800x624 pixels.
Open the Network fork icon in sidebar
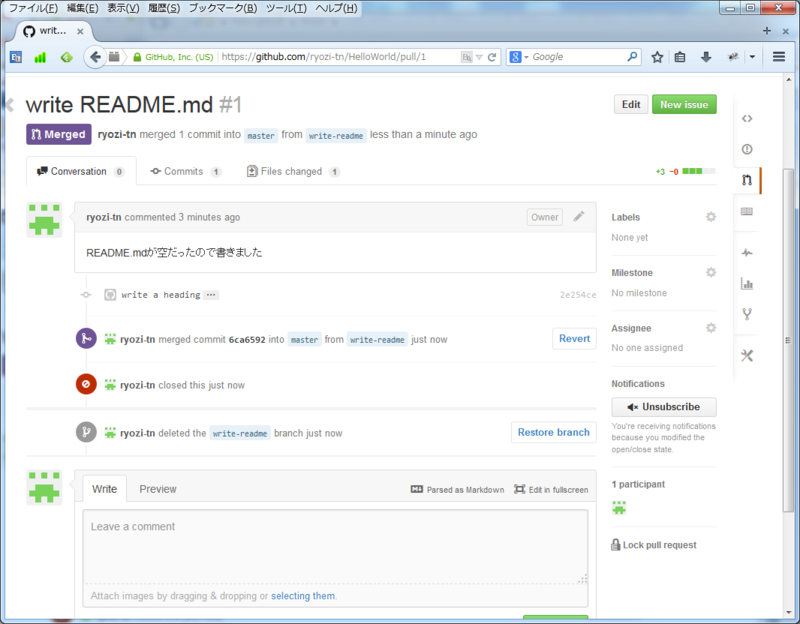pos(747,314)
